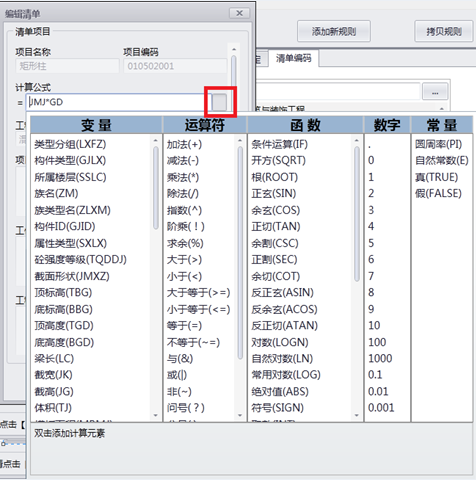The height and width of the screenshot is (480, 476).
Task: Select variable 所属楼层(SSLC)
Action: click(70, 177)
